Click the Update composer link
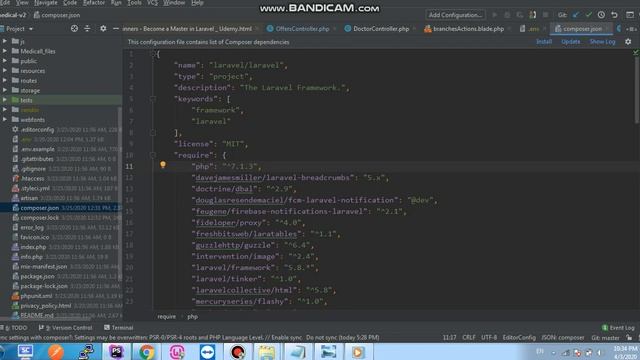The image size is (640, 360). [571, 42]
